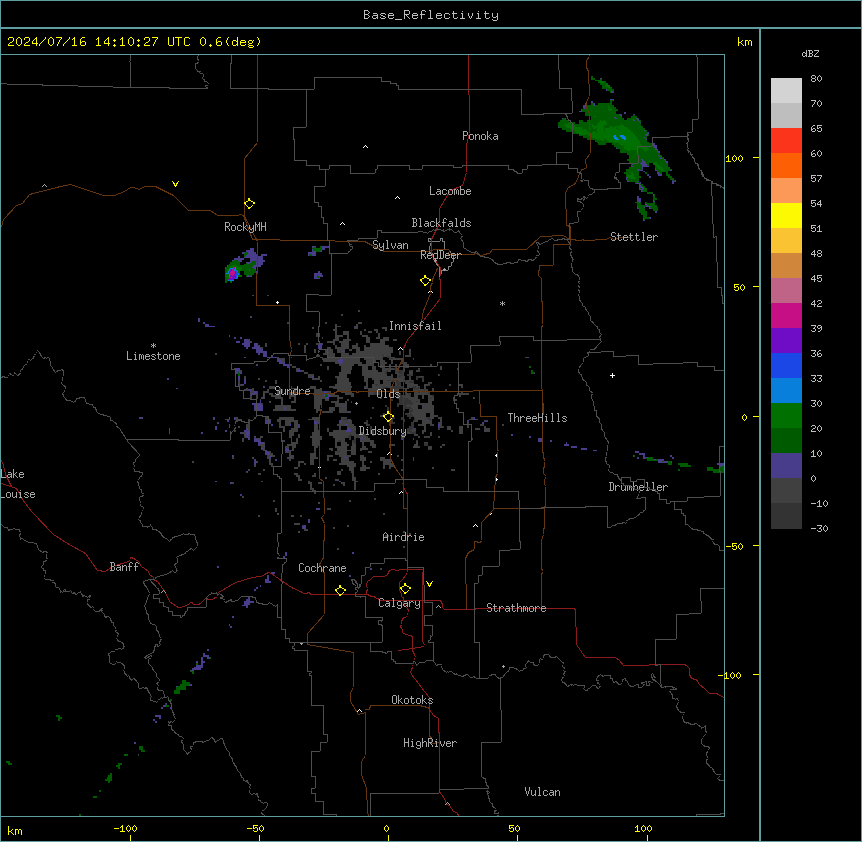
Task: Click the Airdrie city label
Action: [404, 537]
